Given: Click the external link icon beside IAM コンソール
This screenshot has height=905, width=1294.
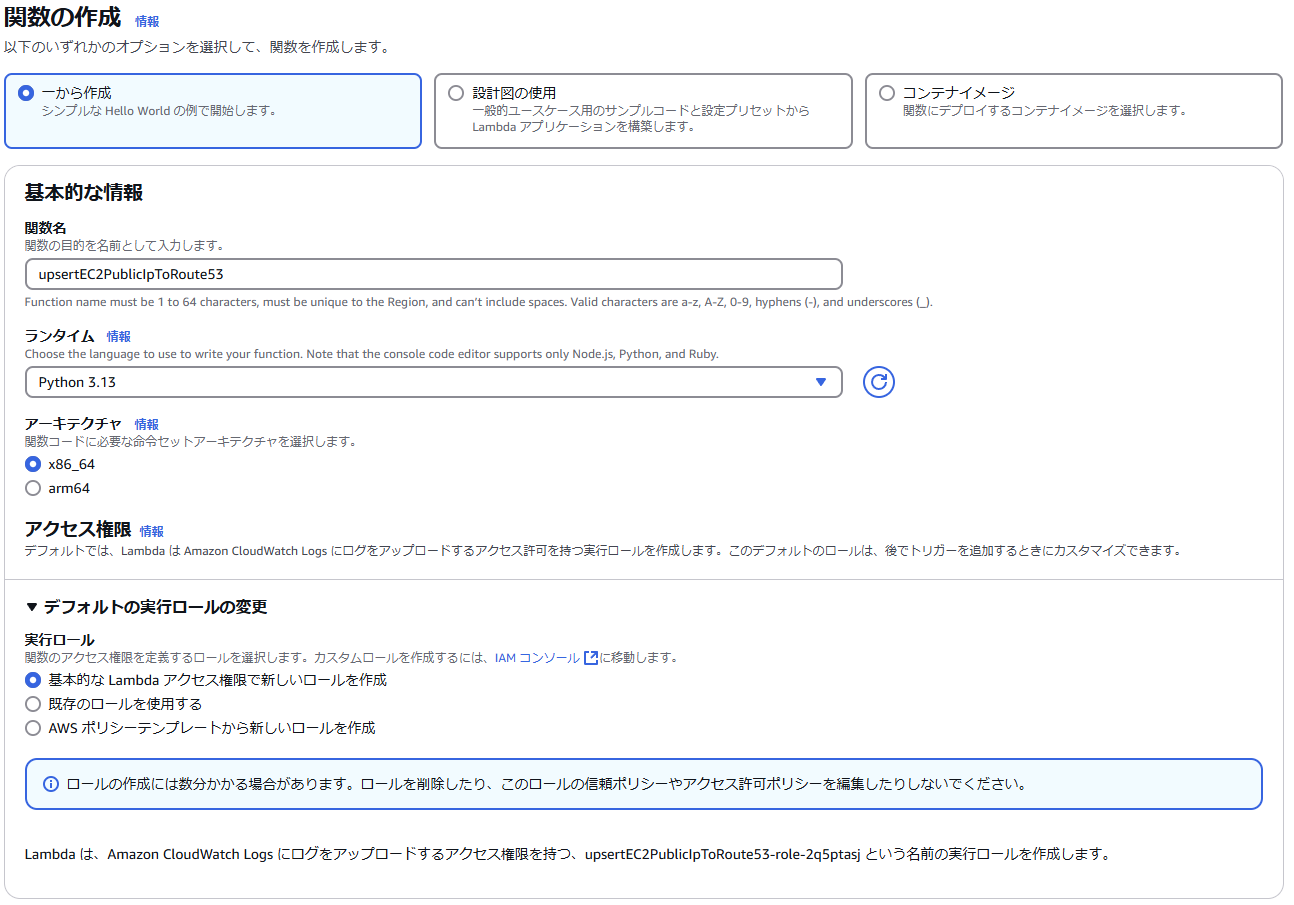Looking at the screenshot, I should [591, 658].
